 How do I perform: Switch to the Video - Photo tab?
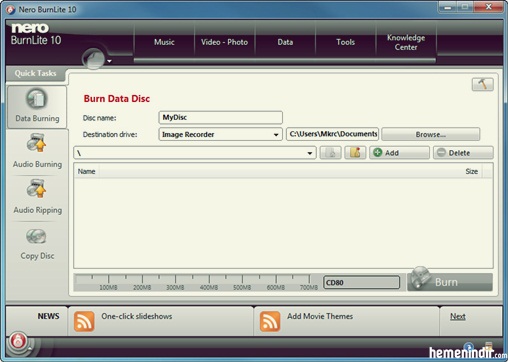tap(224, 42)
